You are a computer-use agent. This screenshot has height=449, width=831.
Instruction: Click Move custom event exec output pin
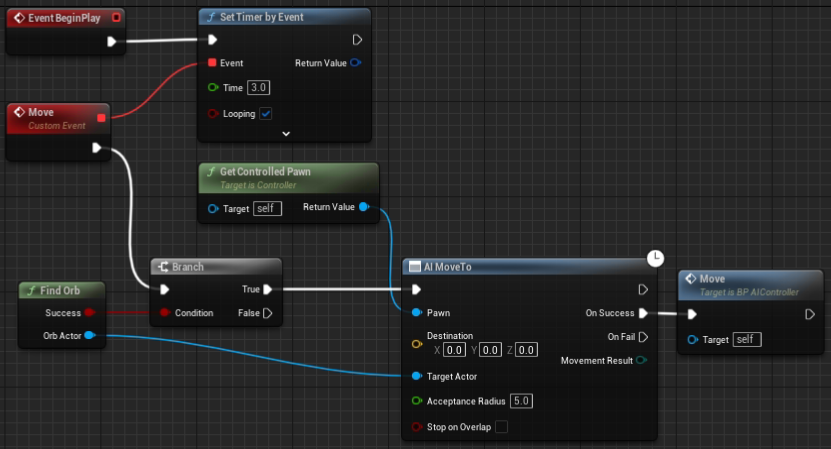pos(96,147)
